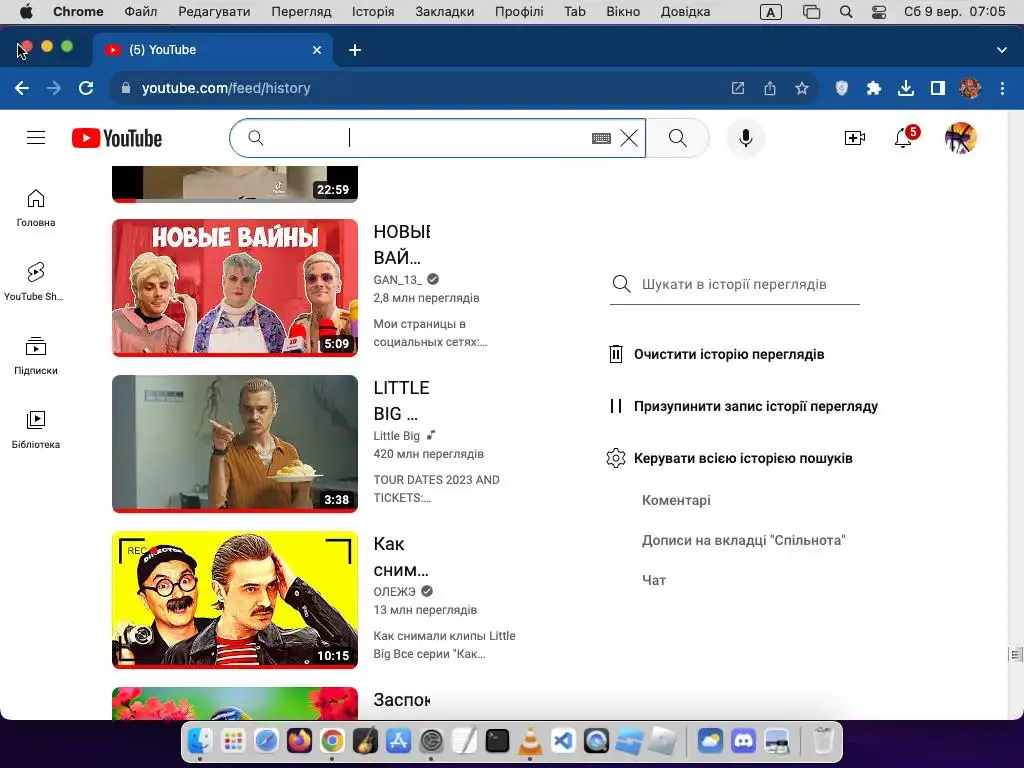Screen dimensions: 1024x768
Task: Open Spotlight search in menu bar
Action: tap(846, 12)
